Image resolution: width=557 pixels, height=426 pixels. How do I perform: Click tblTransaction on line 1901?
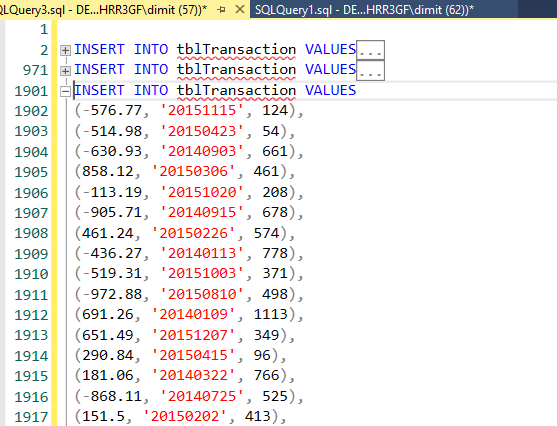click(x=237, y=91)
